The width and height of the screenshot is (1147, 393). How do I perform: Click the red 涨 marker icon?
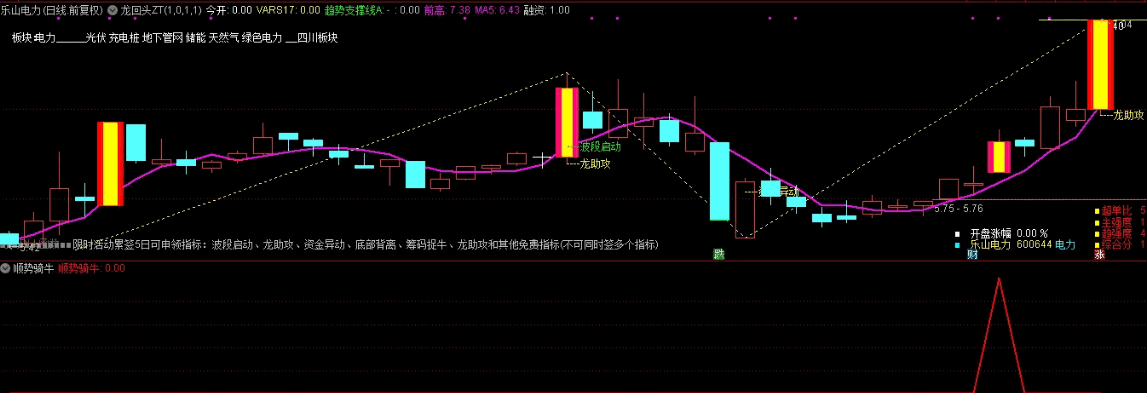tap(1099, 255)
